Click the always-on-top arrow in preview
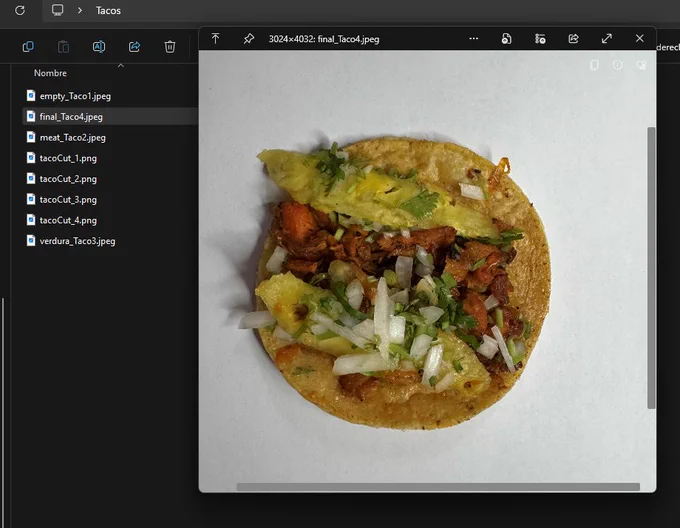The height and width of the screenshot is (528, 680). pos(216,39)
